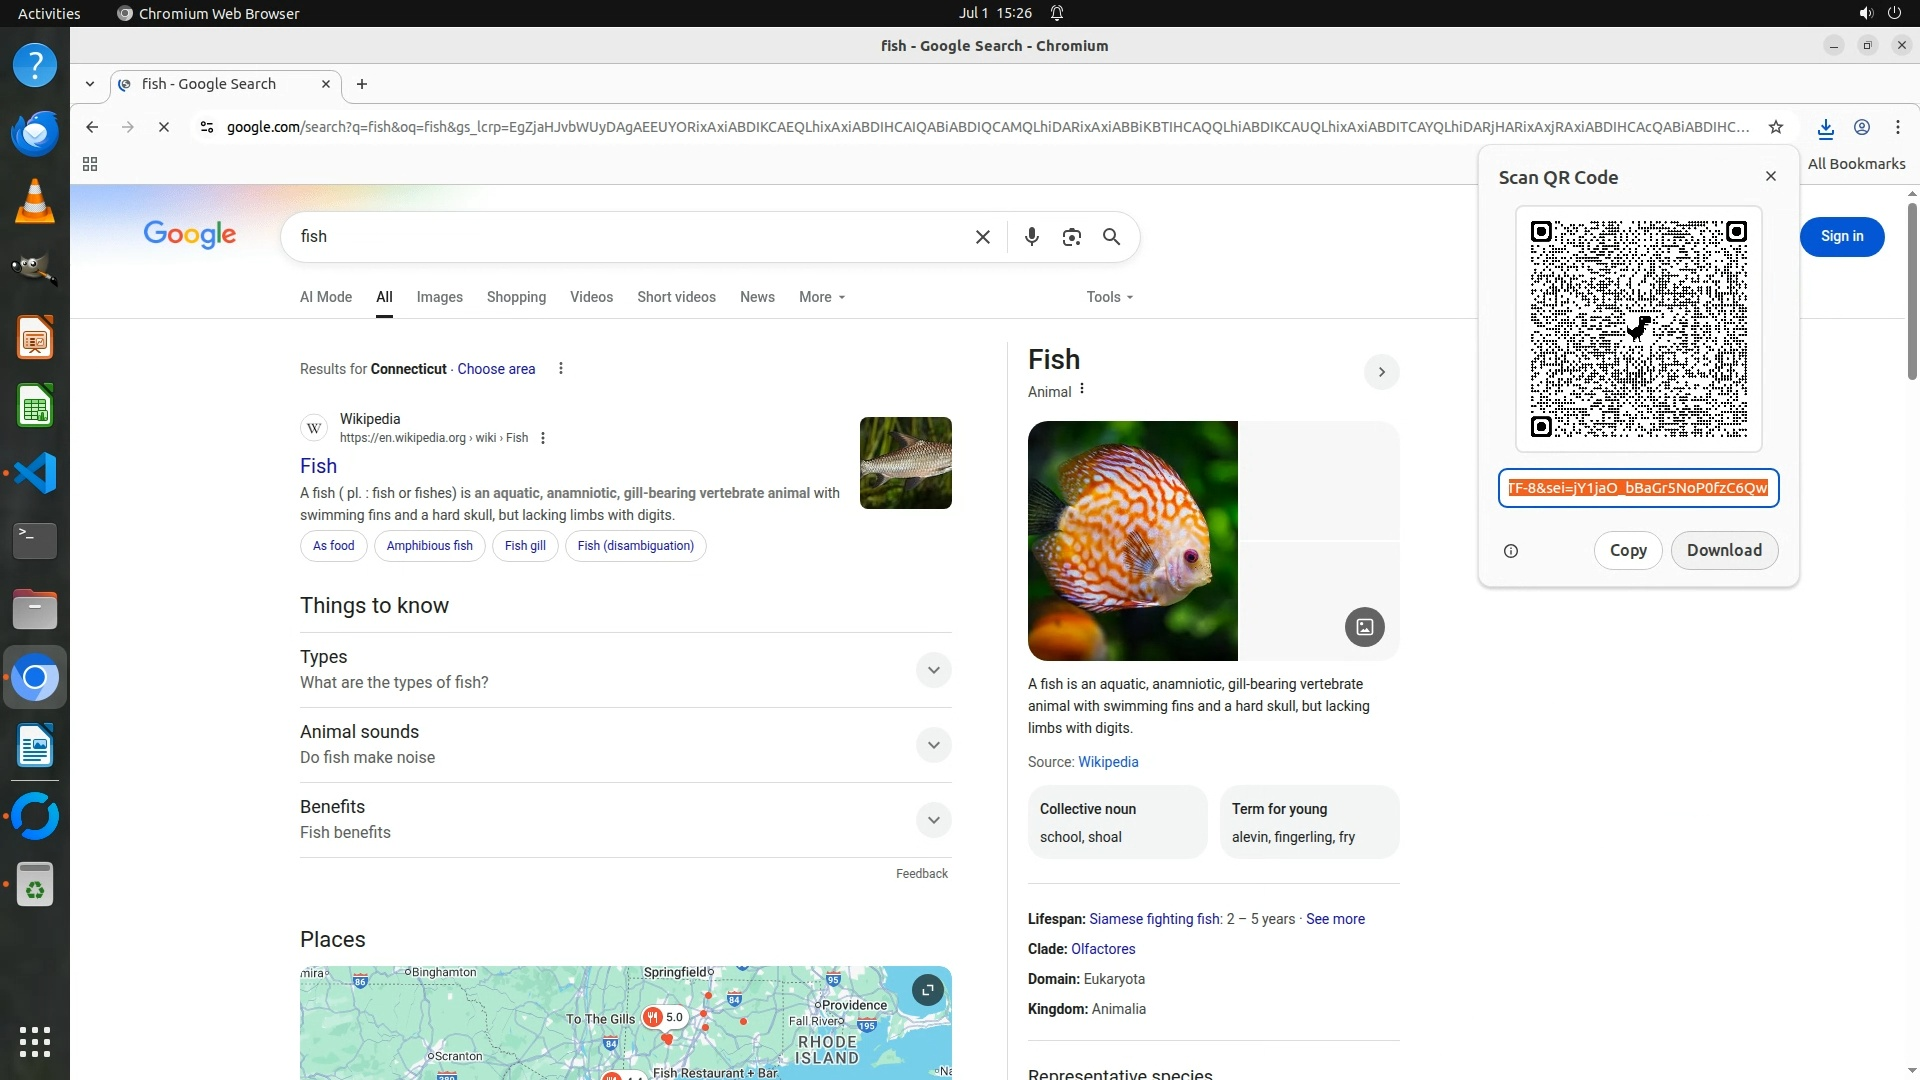Bookmark this page with star icon
Screen dimensions: 1920x1080
(1775, 127)
